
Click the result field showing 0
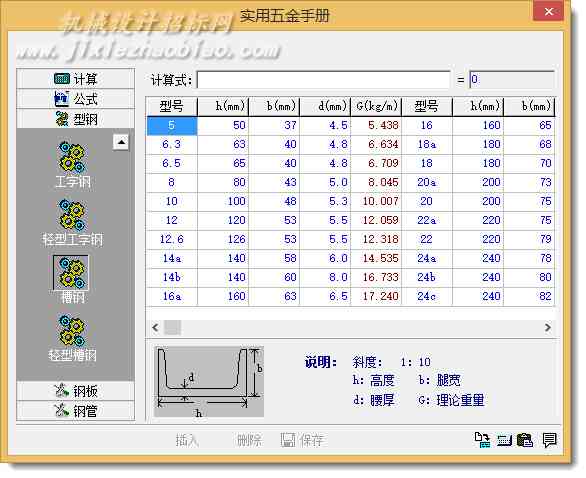(x=512, y=80)
